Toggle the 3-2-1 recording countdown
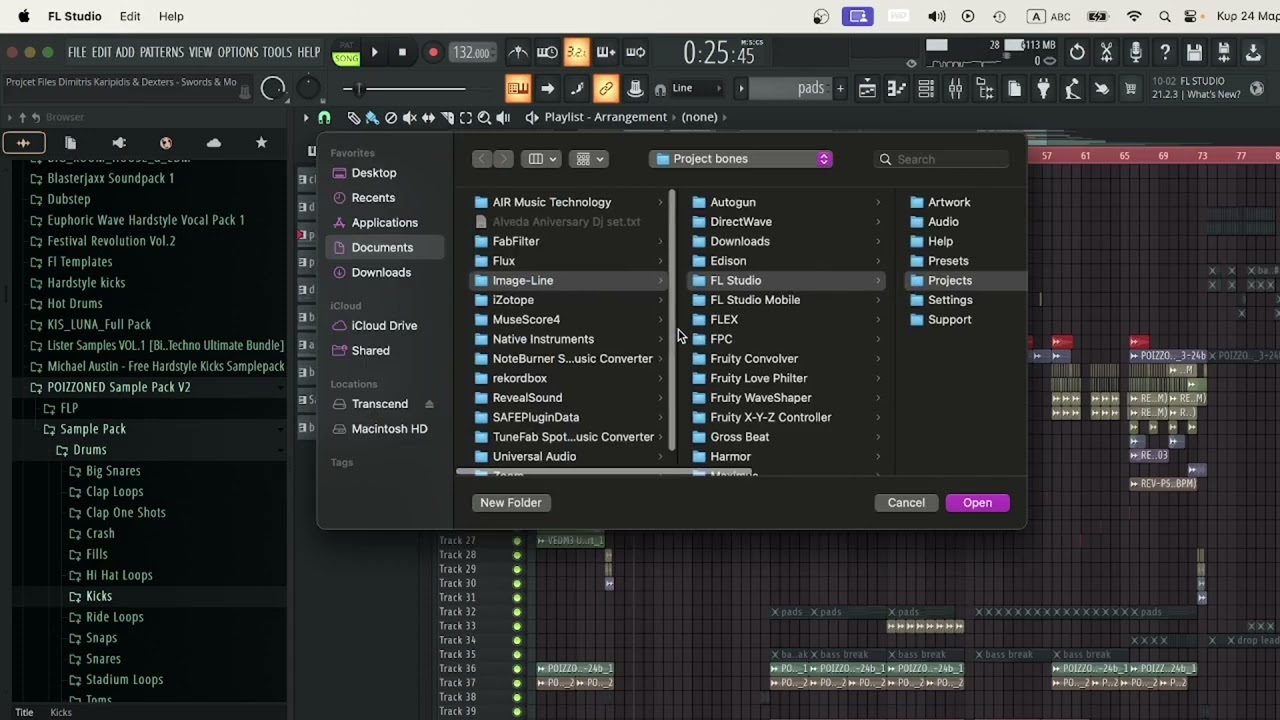The height and width of the screenshot is (720, 1280). coord(576,52)
